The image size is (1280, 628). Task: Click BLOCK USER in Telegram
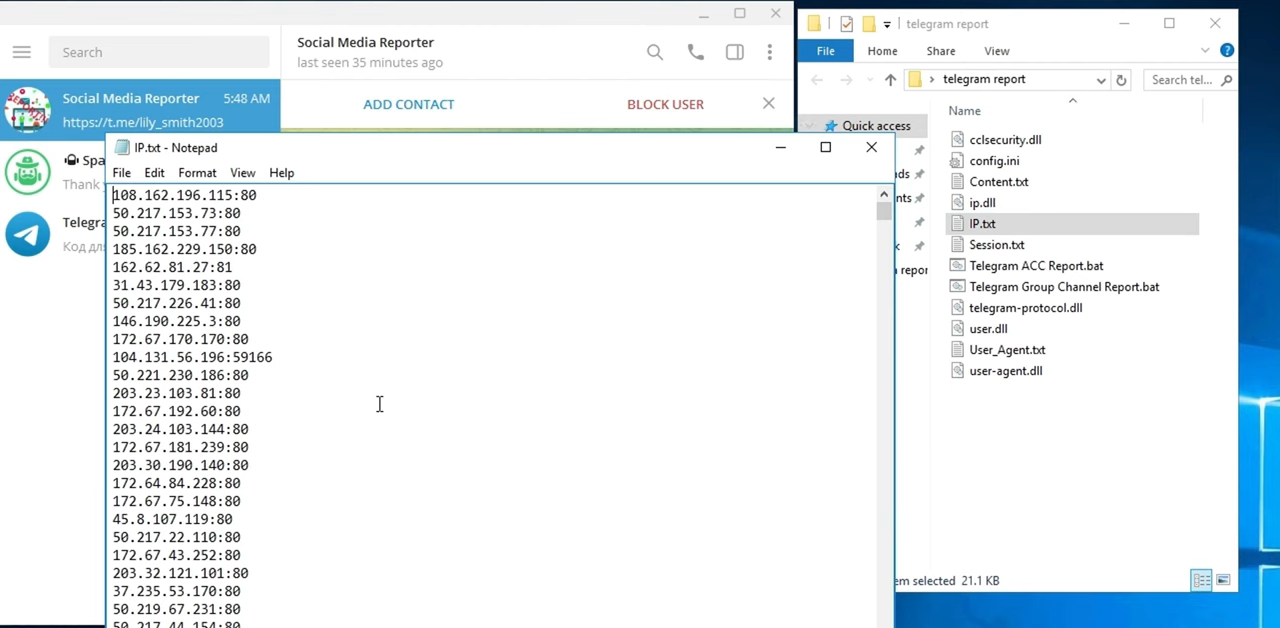[x=665, y=104]
